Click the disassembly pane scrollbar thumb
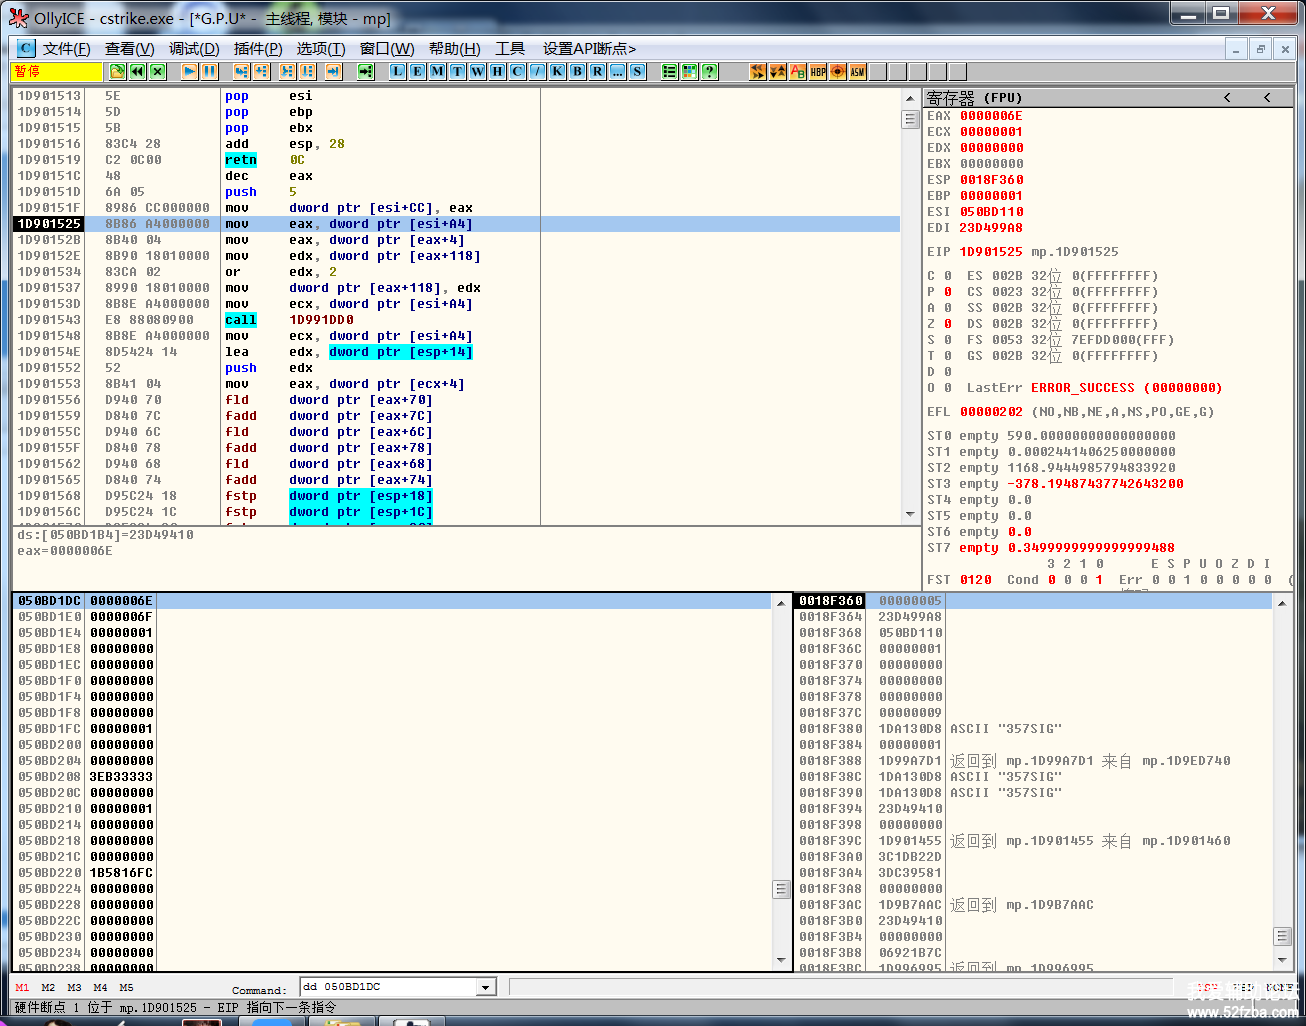Screen dimensions: 1306x1026 point(910,120)
